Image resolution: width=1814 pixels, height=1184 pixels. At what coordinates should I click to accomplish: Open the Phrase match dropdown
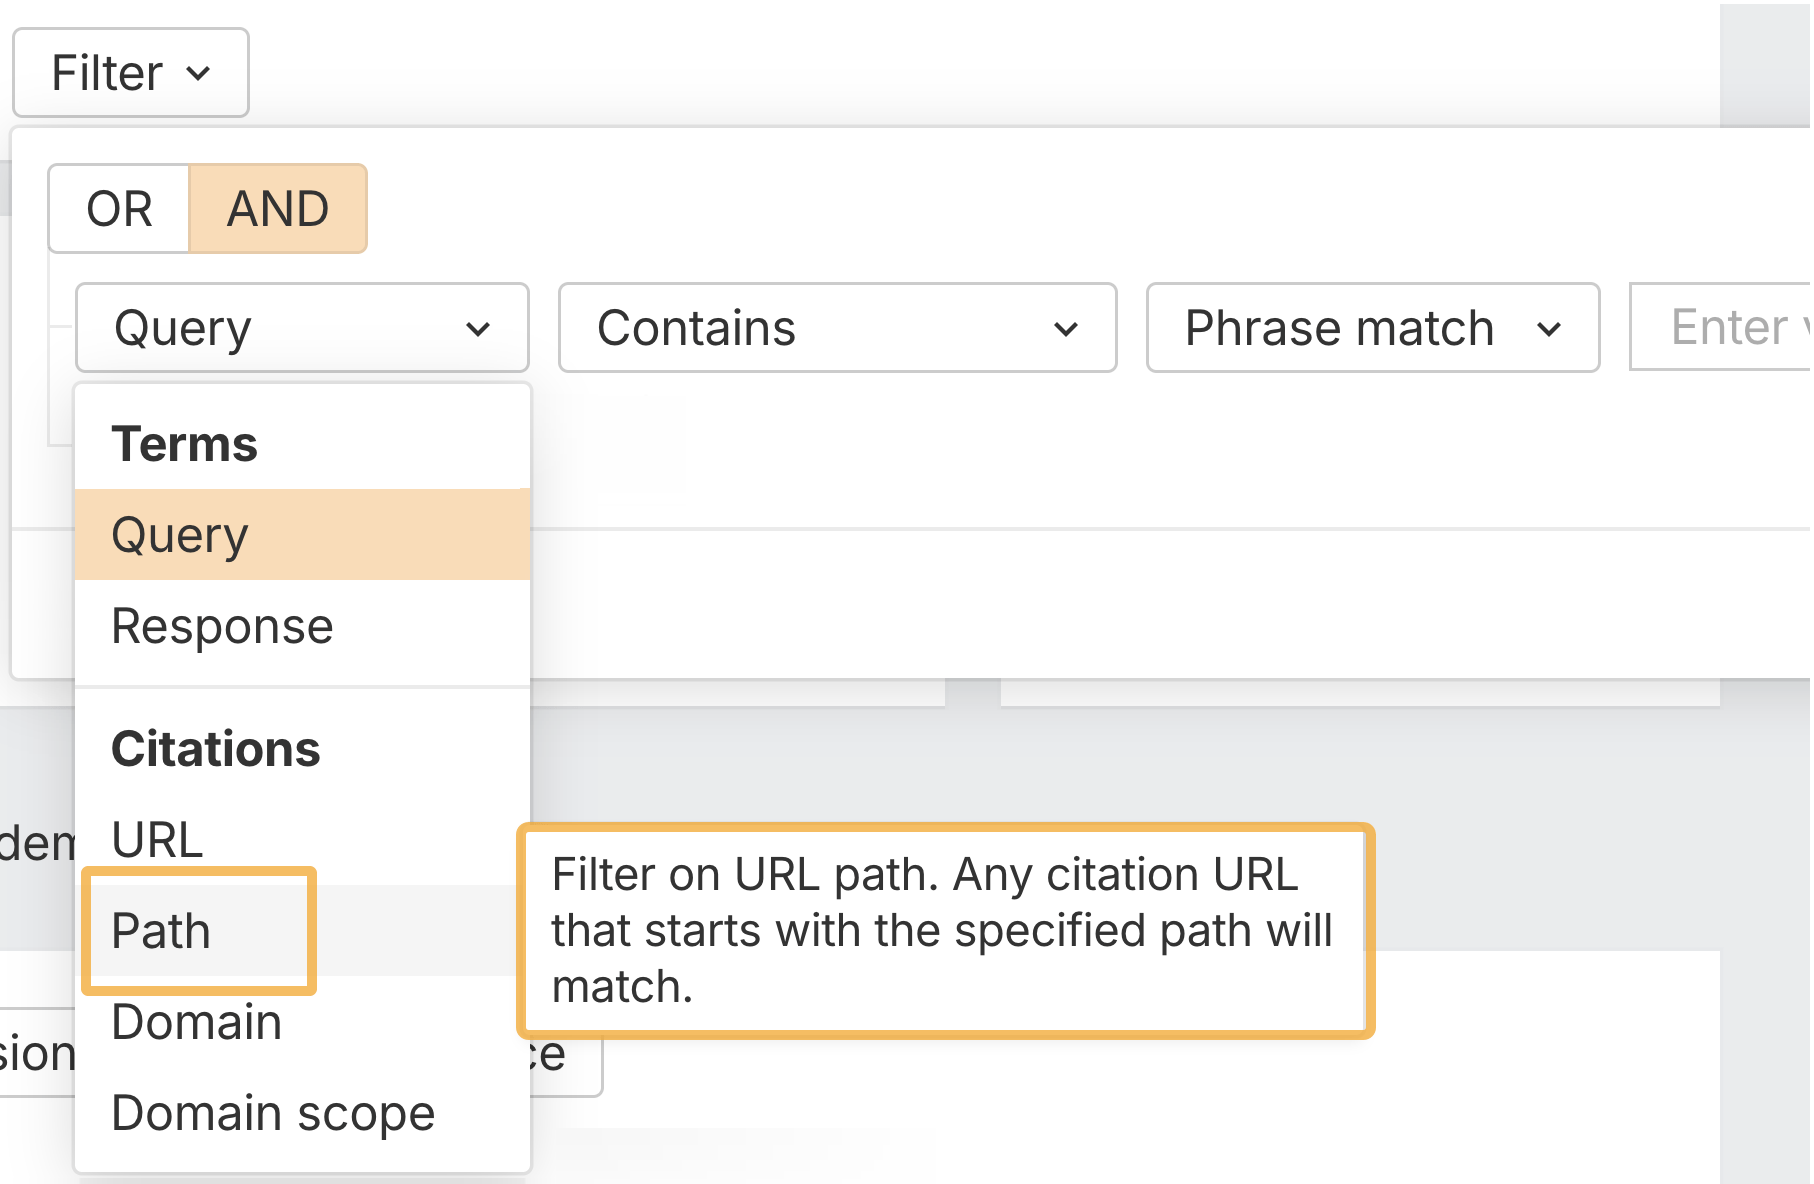coord(1371,328)
